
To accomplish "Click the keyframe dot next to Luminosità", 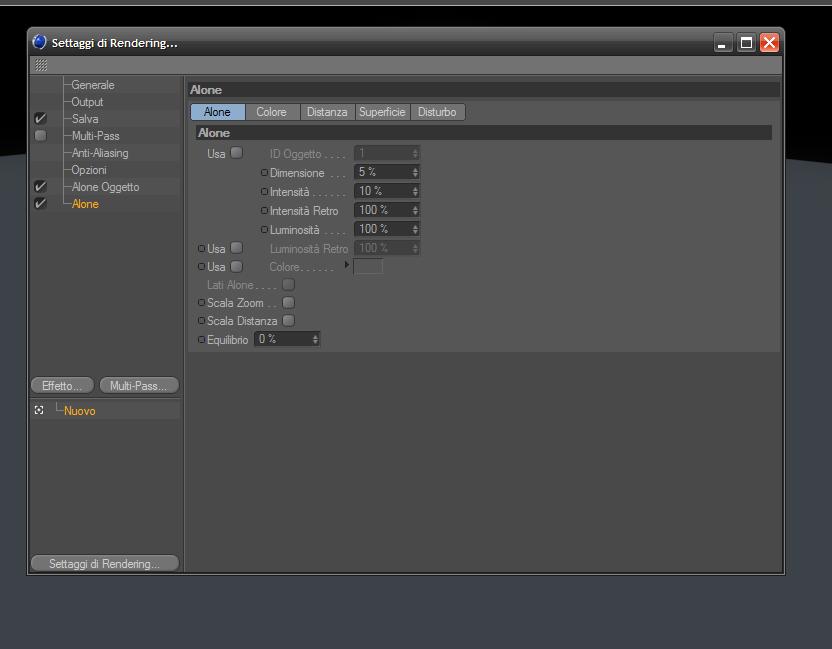I will (x=264, y=230).
